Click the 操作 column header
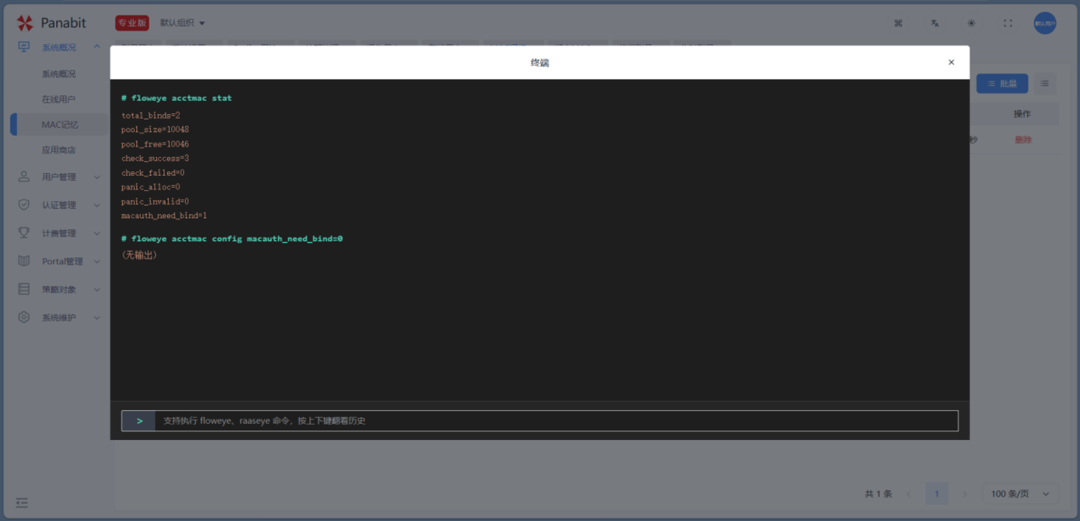 [x=1022, y=114]
